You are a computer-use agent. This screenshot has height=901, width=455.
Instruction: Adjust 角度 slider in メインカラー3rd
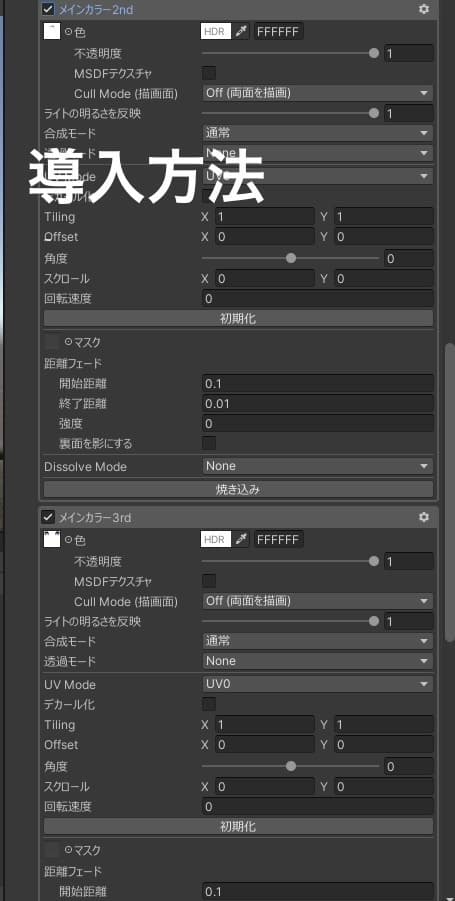(x=291, y=766)
